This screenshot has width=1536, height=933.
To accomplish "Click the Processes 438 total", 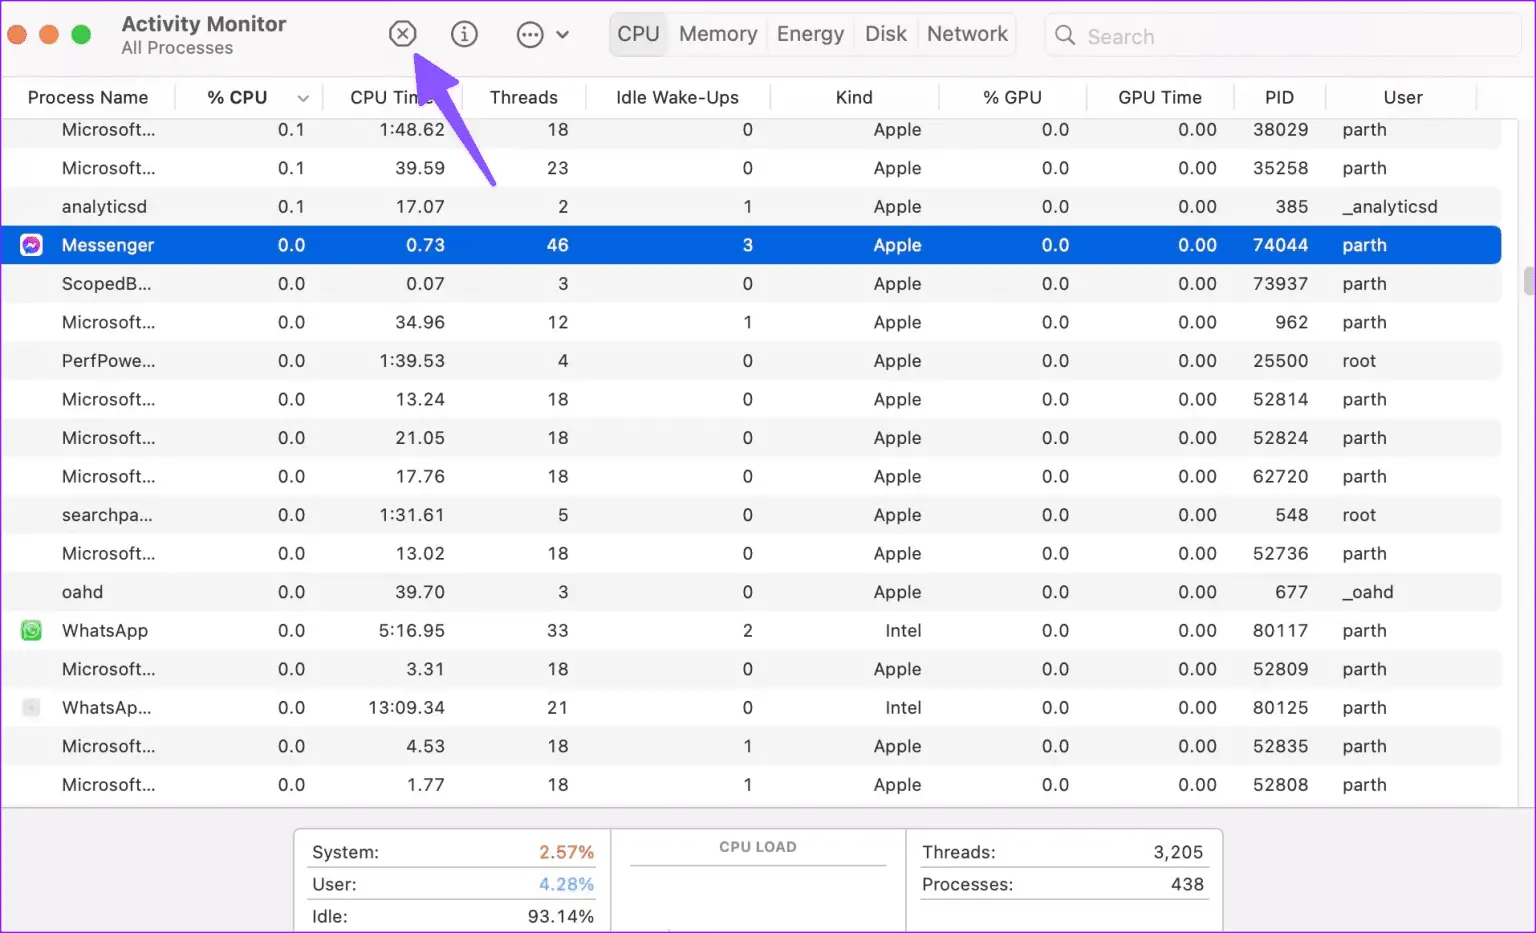I will pos(1187,884).
